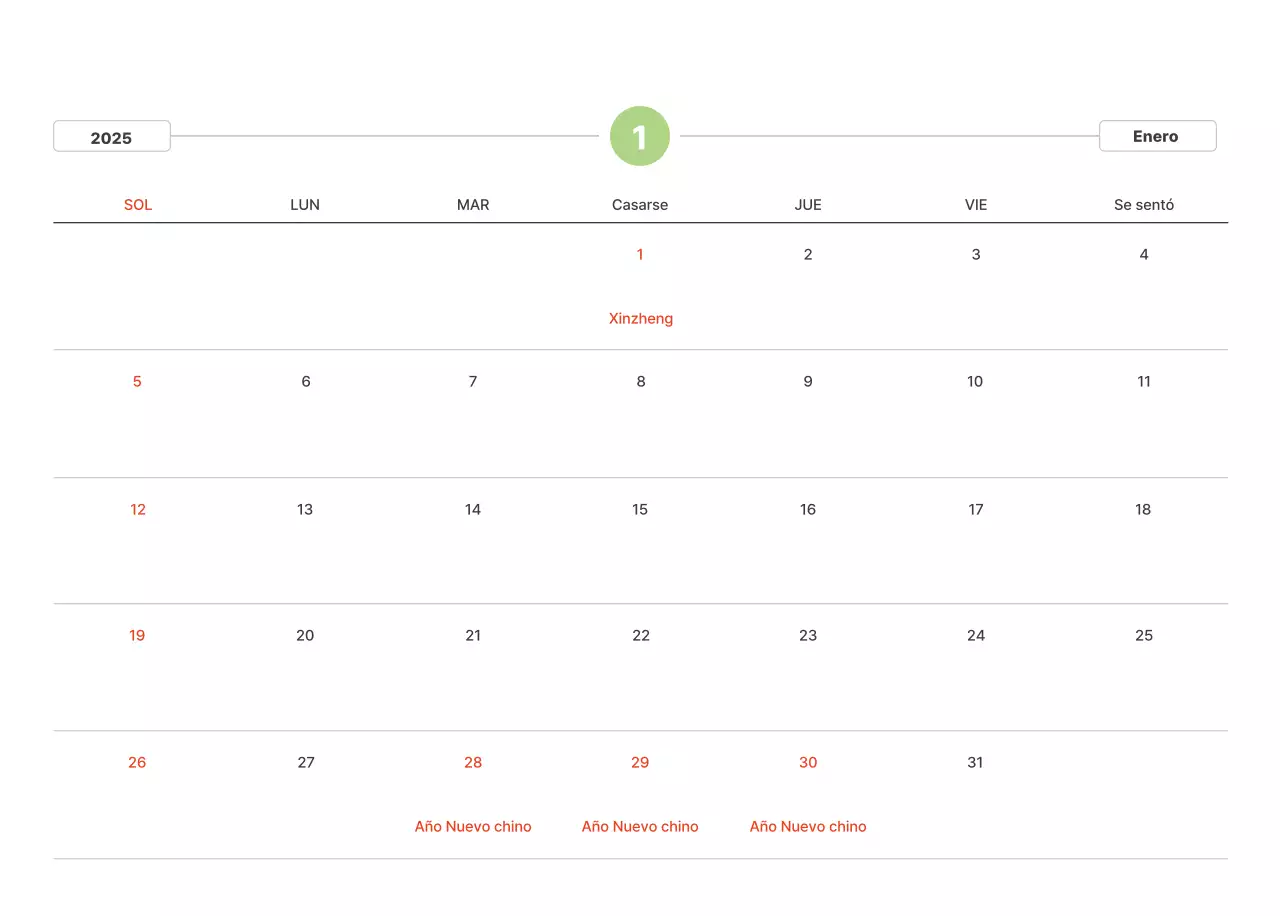The height and width of the screenshot is (916, 1280).
Task: Click Año Nuevo chino label under 29
Action: tap(640, 827)
